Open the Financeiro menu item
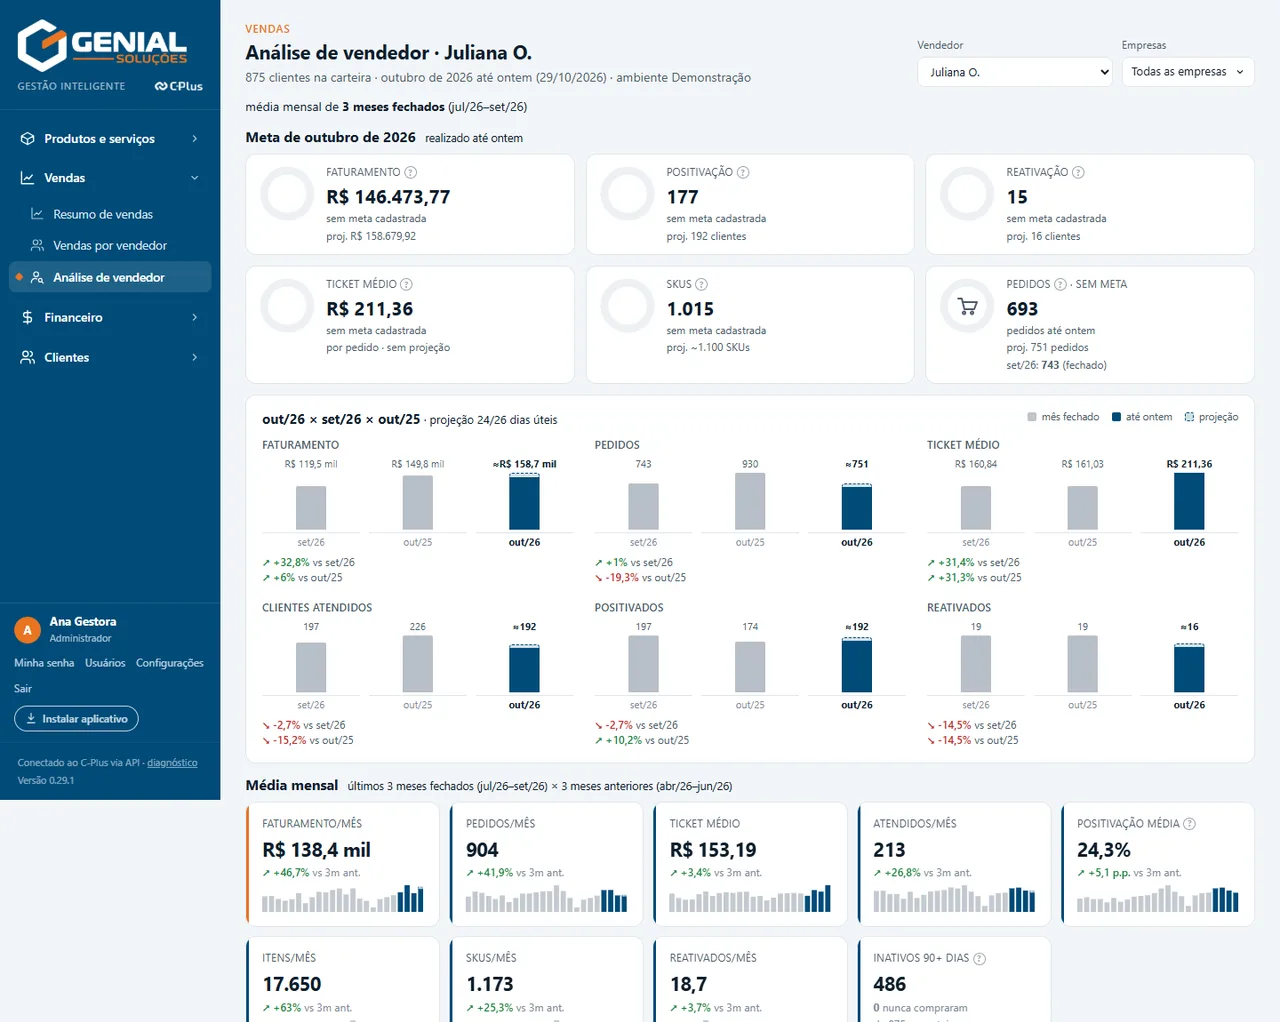 (x=110, y=317)
